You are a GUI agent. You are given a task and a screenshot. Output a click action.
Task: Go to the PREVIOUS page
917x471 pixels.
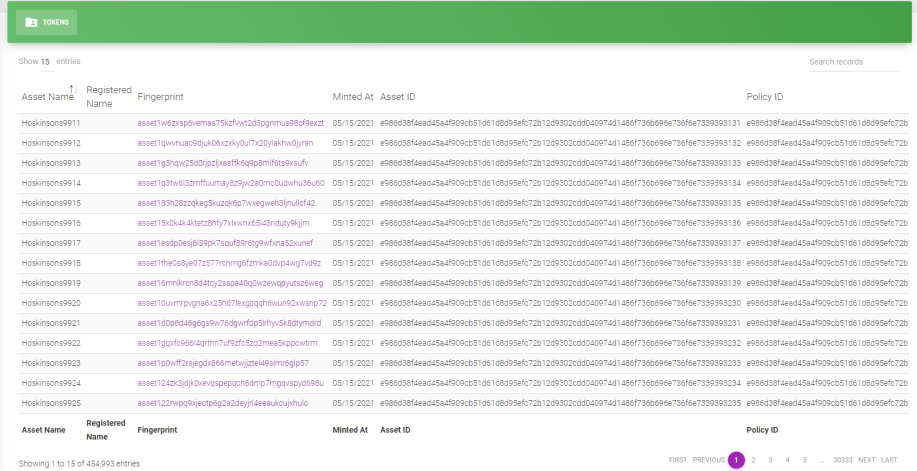point(709,460)
